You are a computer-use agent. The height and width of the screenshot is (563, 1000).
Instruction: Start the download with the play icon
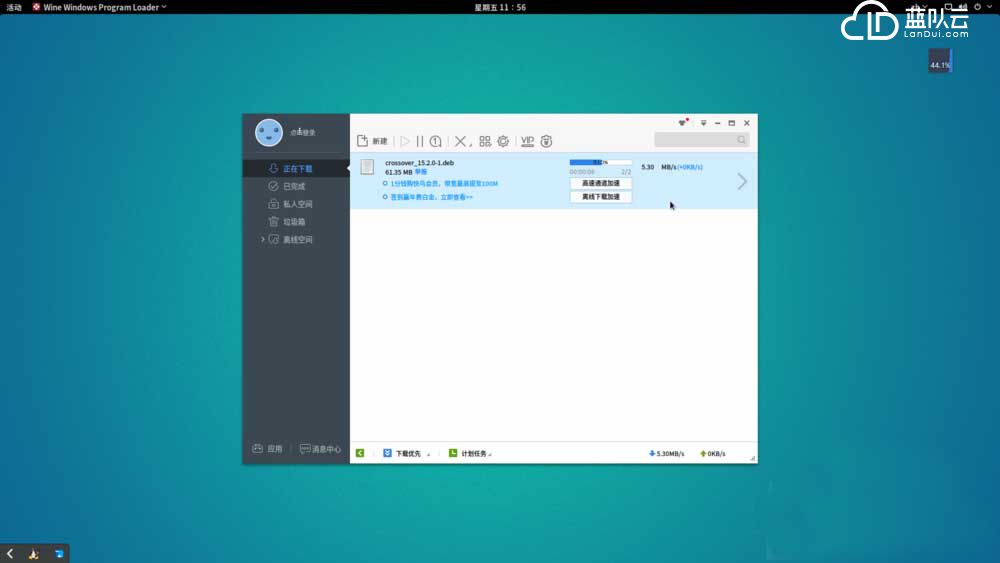click(405, 141)
